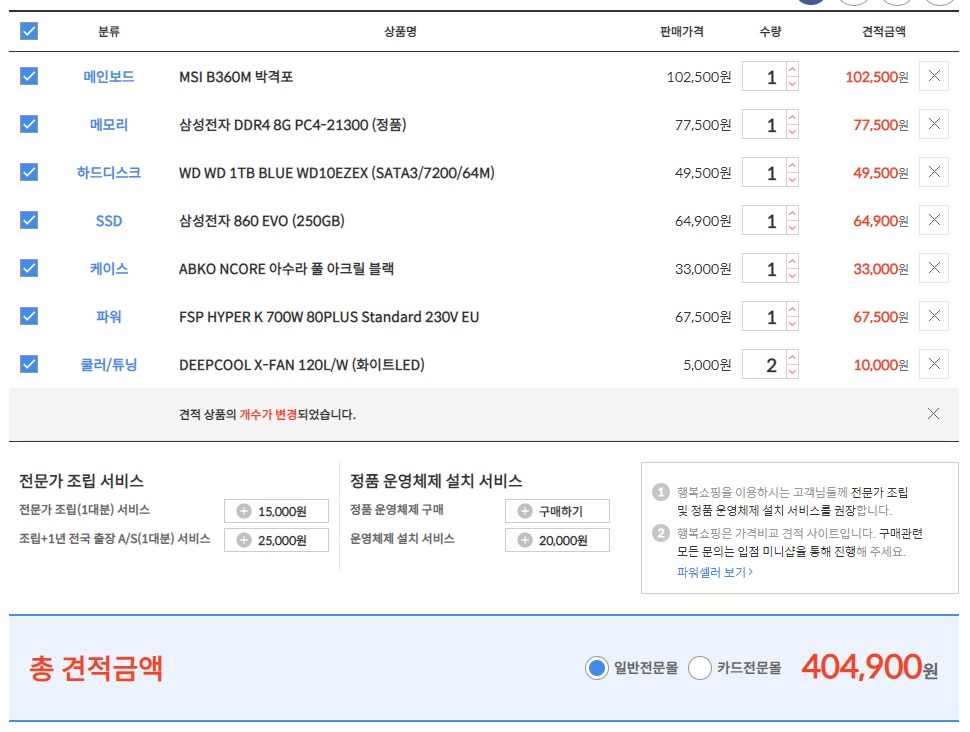This screenshot has height=732, width=970.
Task: Increase quantity of Samsung DDR4 memory
Action: (x=792, y=117)
